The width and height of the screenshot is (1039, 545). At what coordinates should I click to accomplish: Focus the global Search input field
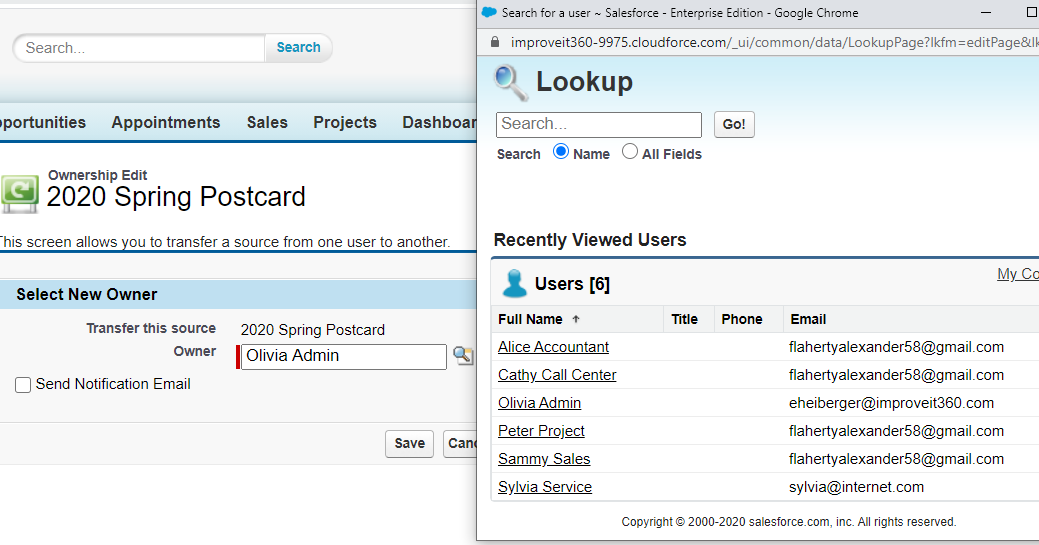(139, 48)
